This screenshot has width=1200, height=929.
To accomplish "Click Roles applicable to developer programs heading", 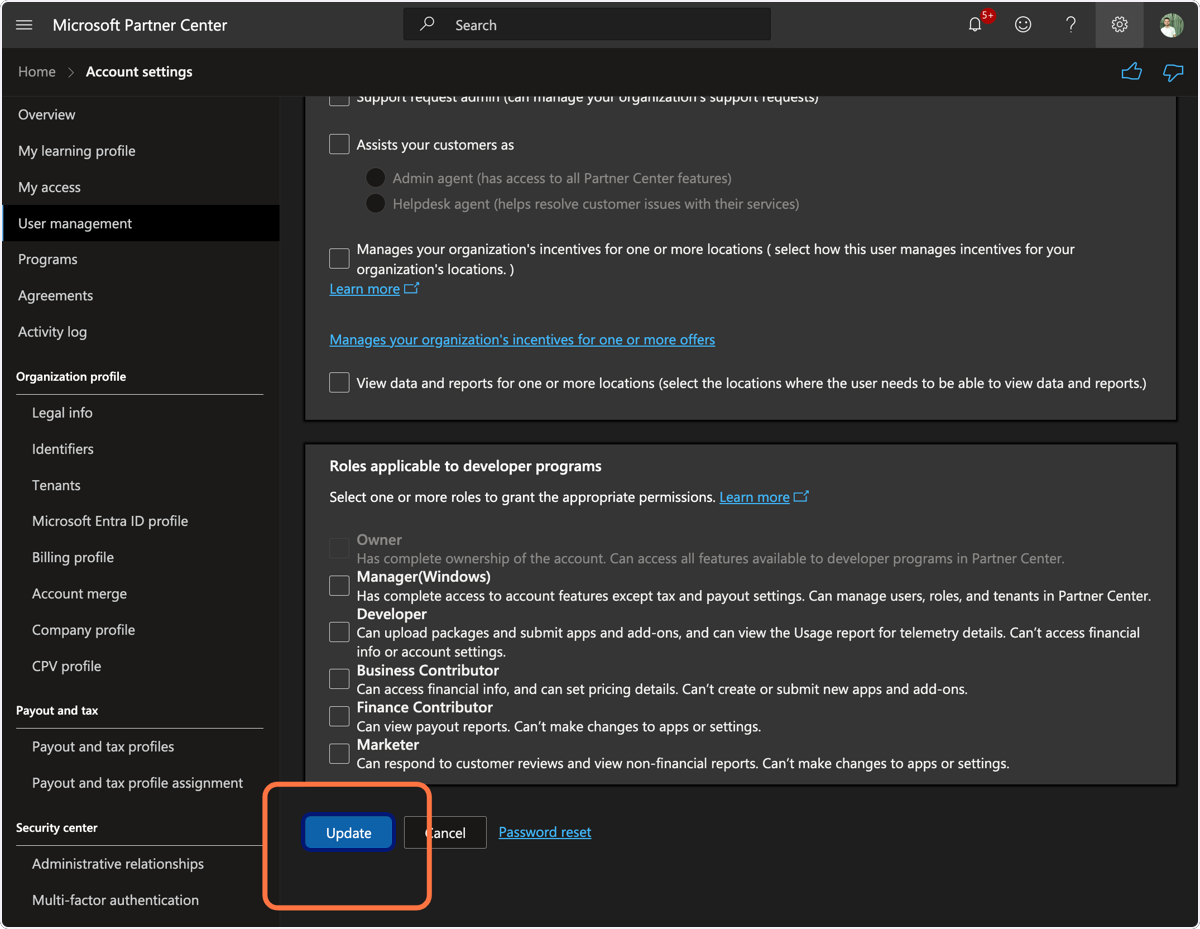I will click(465, 466).
